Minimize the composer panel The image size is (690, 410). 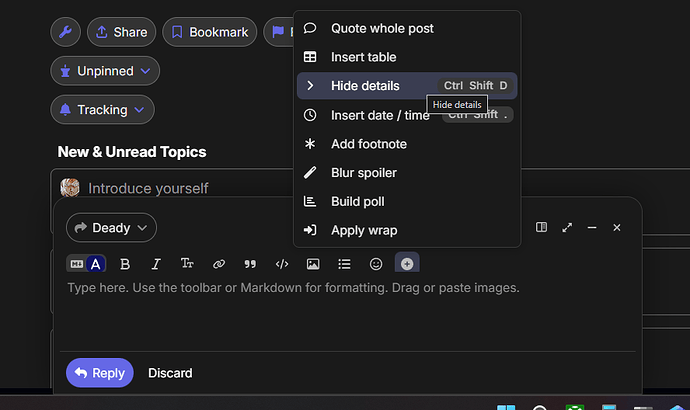(x=592, y=227)
